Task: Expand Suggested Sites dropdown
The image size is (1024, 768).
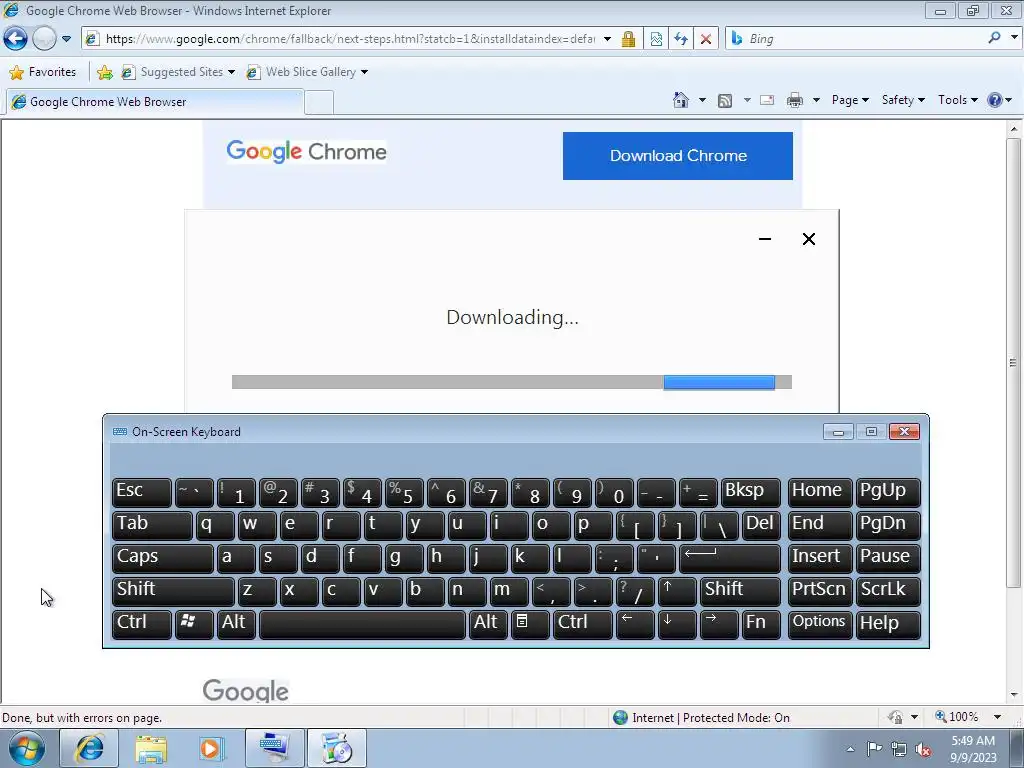Action: pyautogui.click(x=231, y=72)
